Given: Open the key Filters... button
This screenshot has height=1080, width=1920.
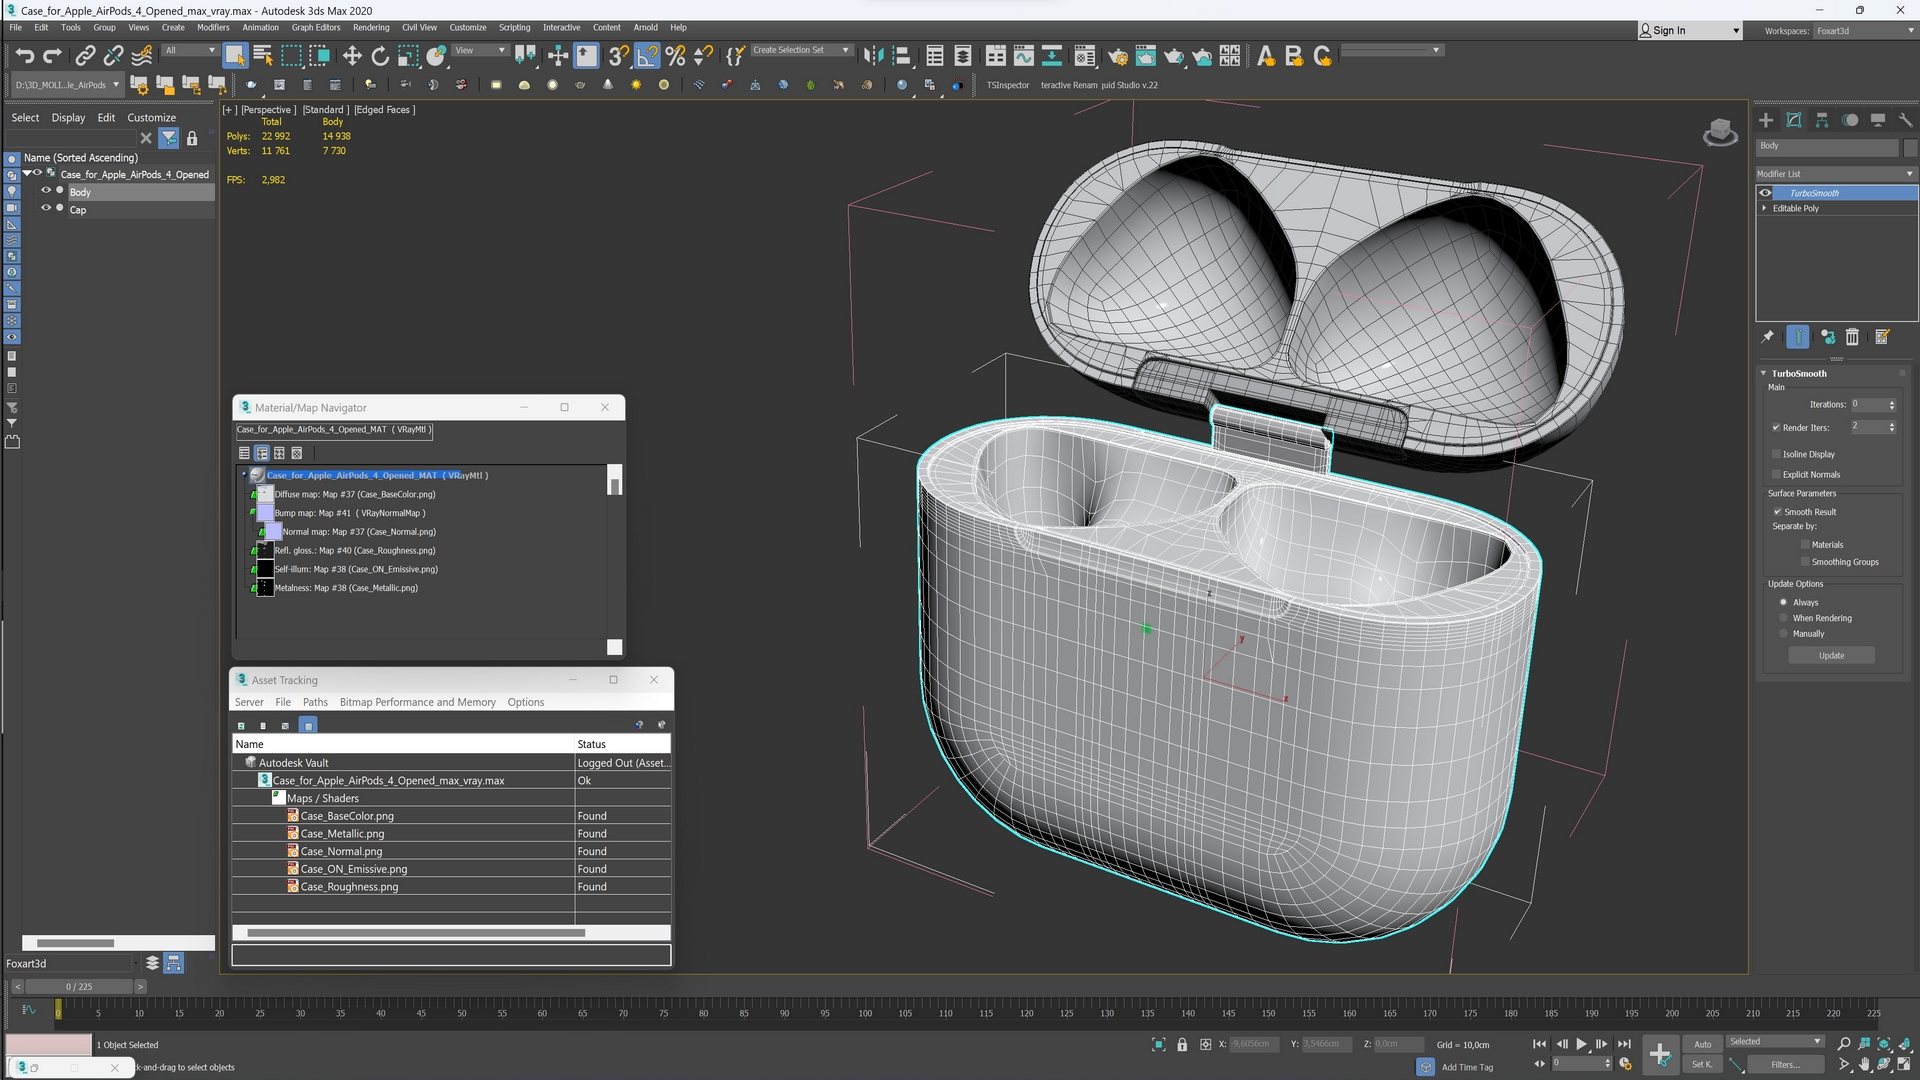Looking at the screenshot, I should click(1785, 1064).
